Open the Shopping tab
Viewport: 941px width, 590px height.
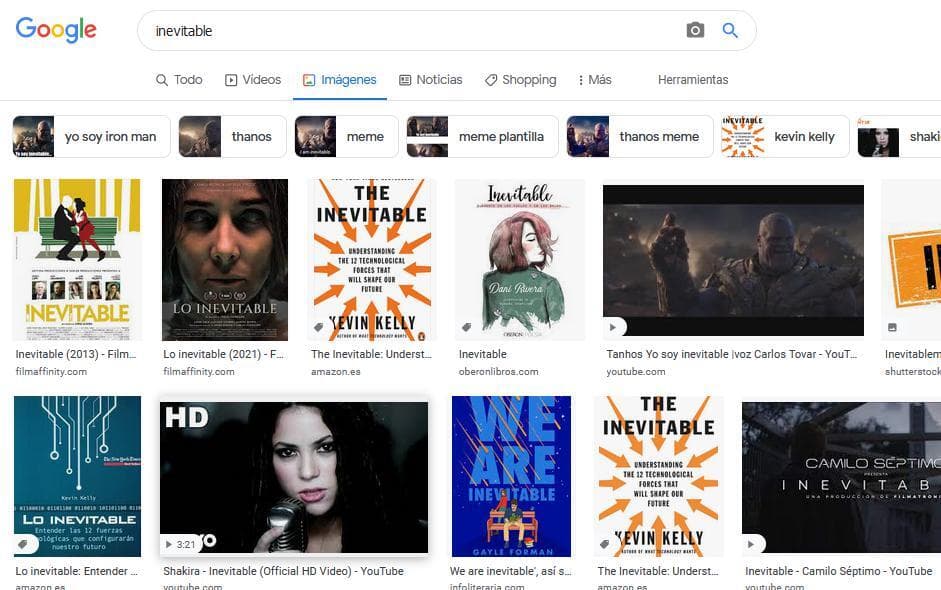point(521,80)
